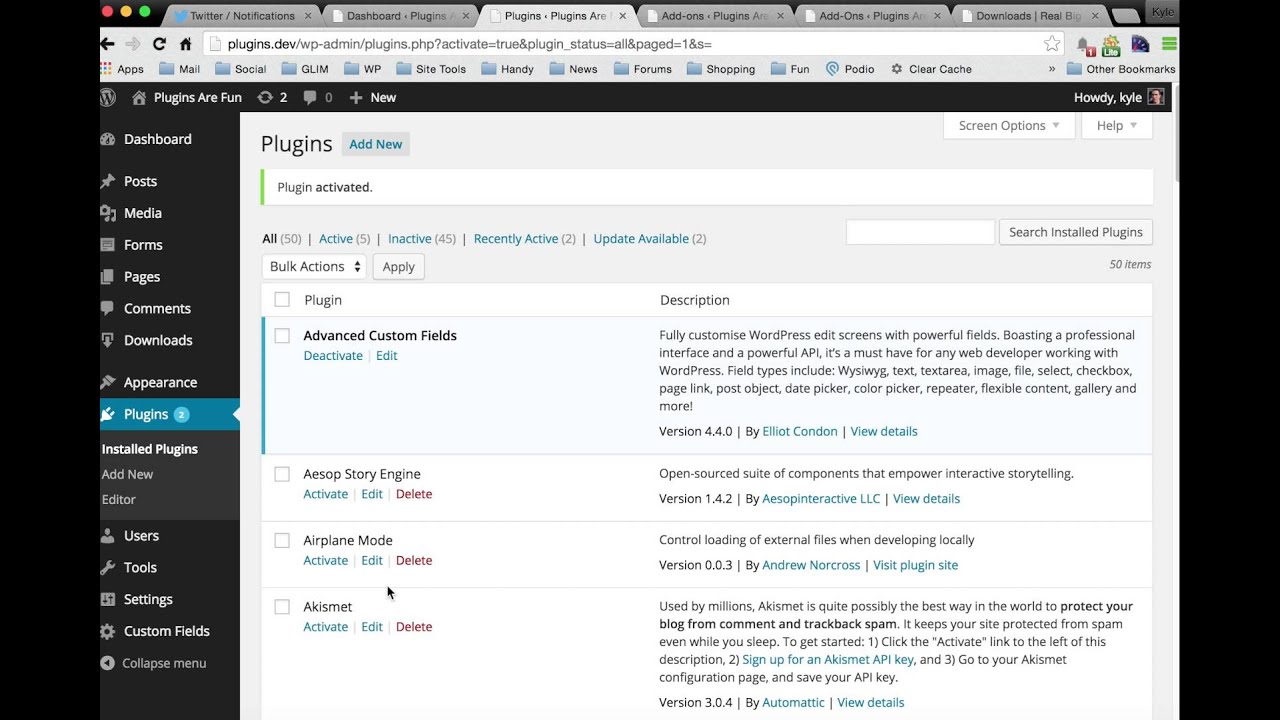Go to browser home page icon
The height and width of the screenshot is (720, 1280).
185,44
